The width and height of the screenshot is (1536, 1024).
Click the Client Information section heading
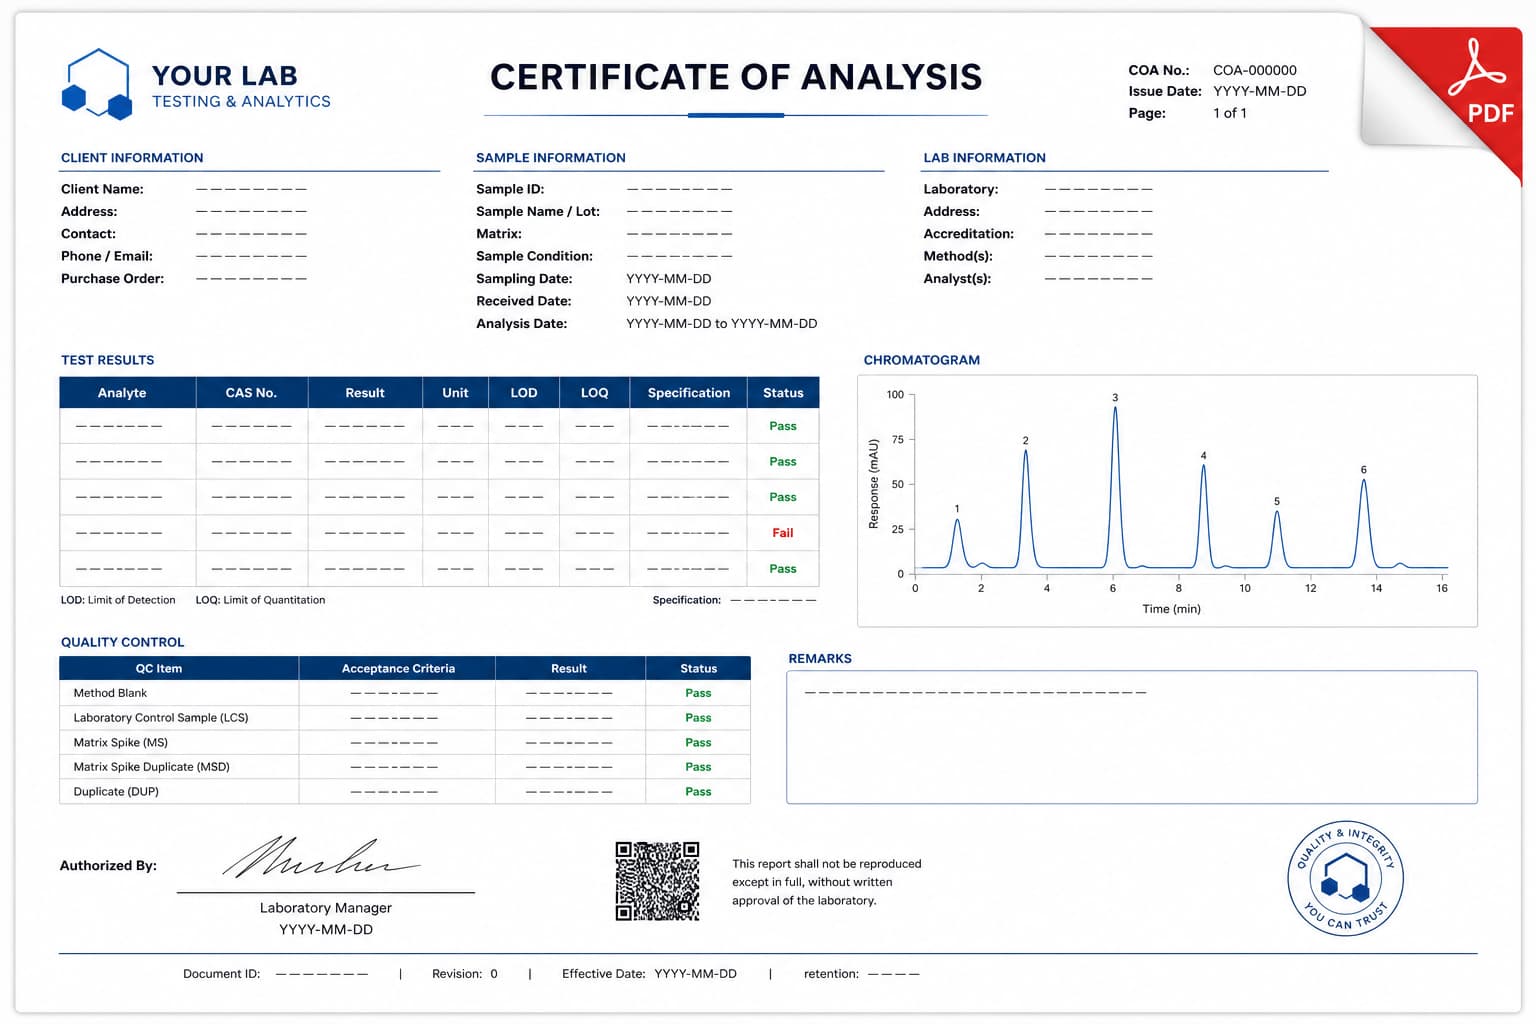tap(132, 158)
